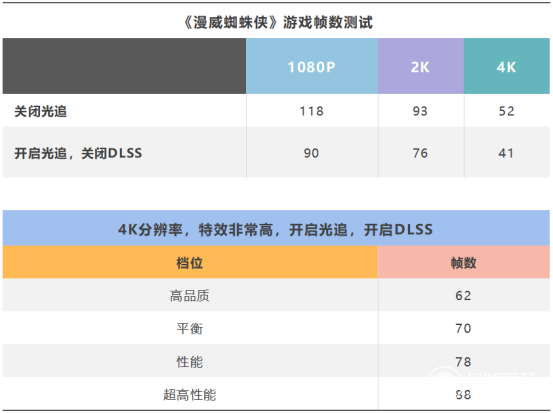Click the 93 value under 2K
The width and height of the screenshot is (553, 413).
(420, 111)
